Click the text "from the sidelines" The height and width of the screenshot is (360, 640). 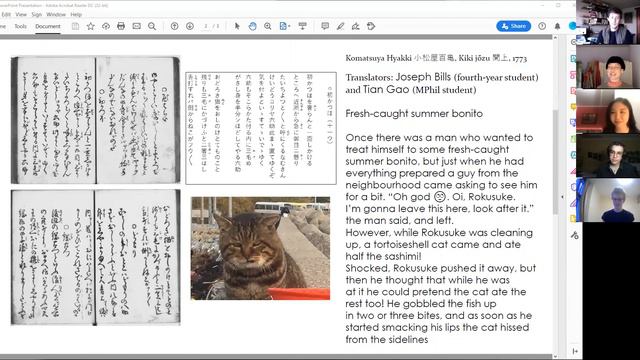(387, 339)
